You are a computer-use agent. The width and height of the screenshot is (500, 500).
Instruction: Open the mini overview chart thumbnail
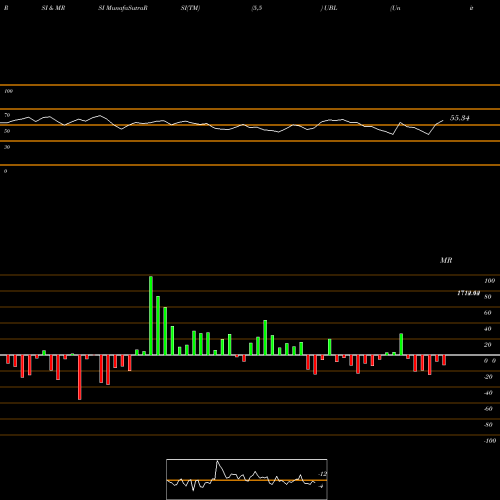[x=247, y=479]
